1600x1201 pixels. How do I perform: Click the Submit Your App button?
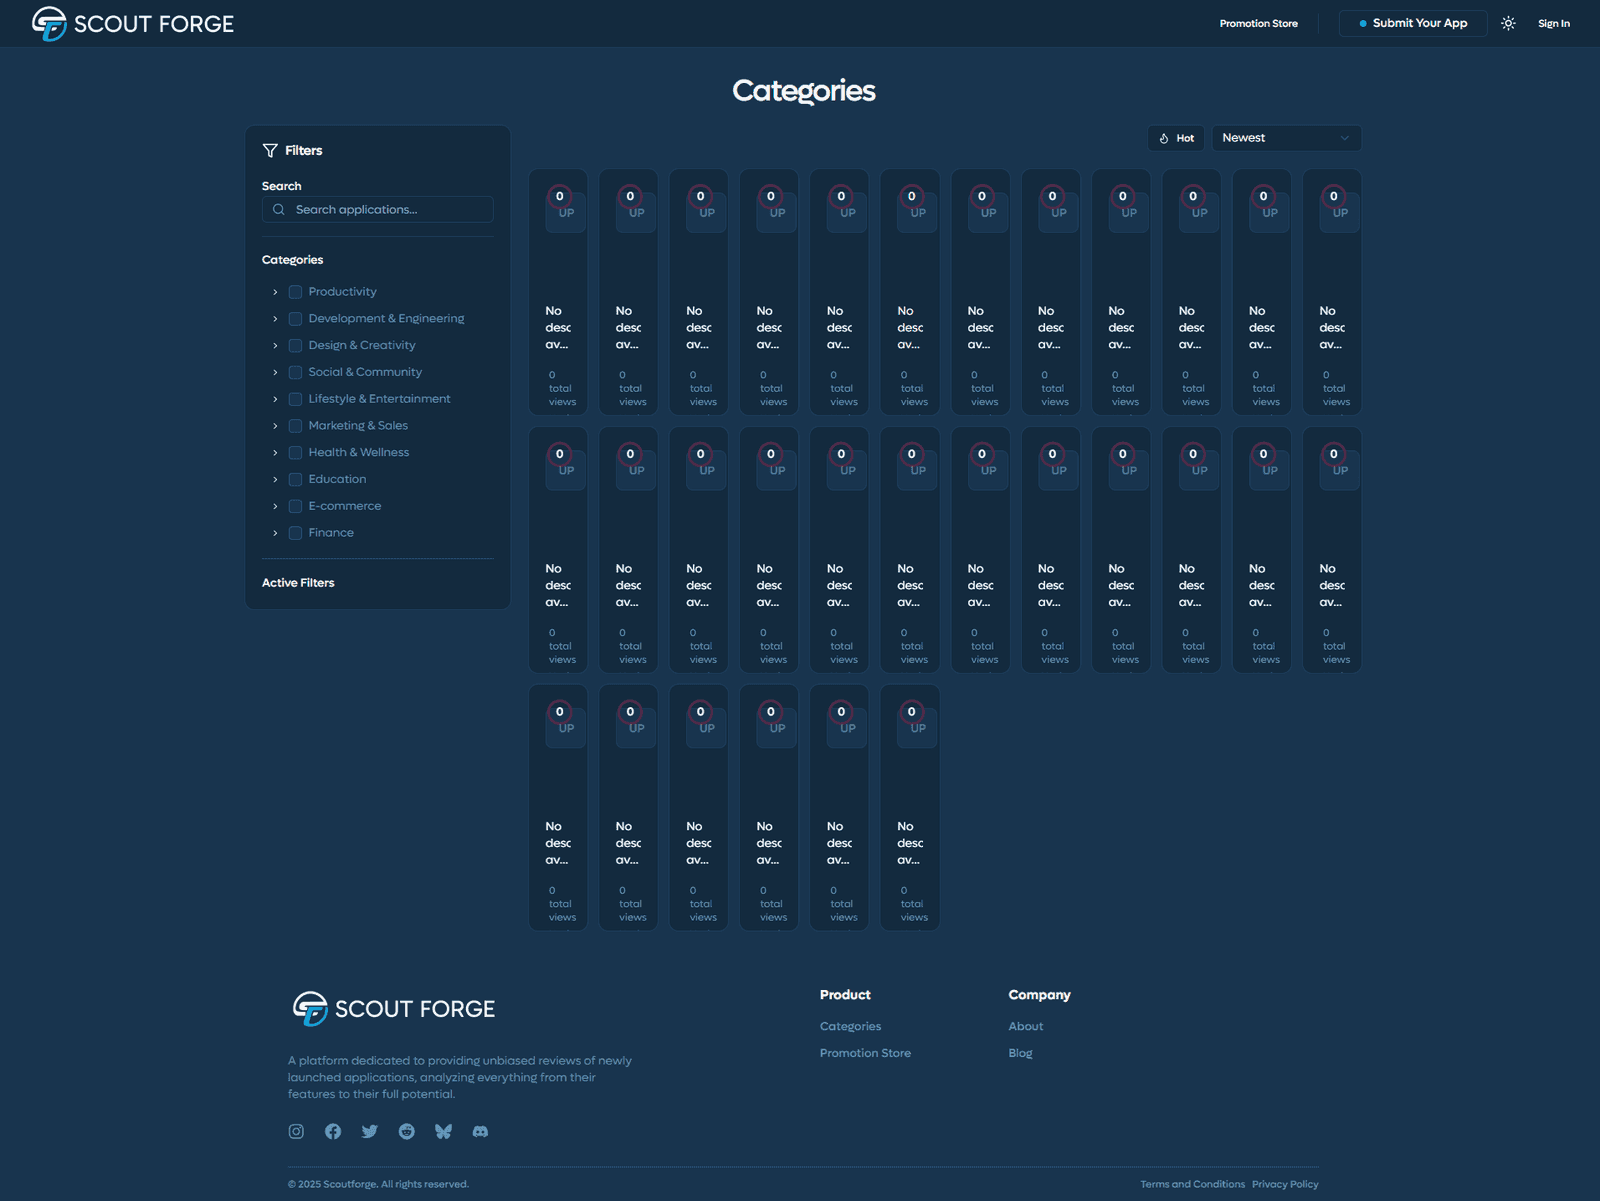1412,23
